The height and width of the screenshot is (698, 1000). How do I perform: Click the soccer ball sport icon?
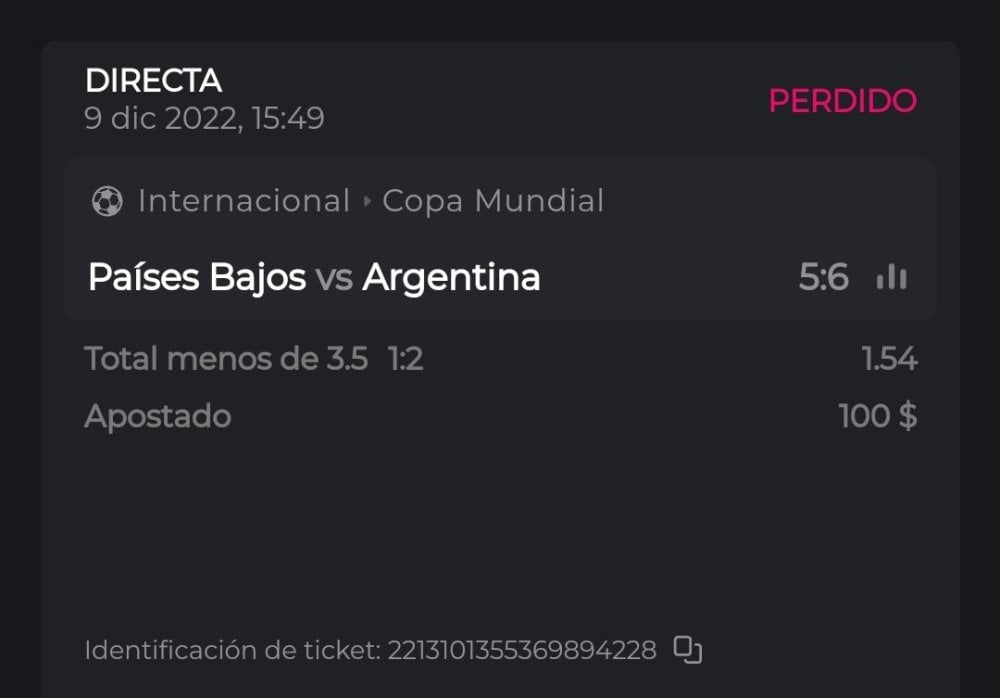pyautogui.click(x=106, y=202)
